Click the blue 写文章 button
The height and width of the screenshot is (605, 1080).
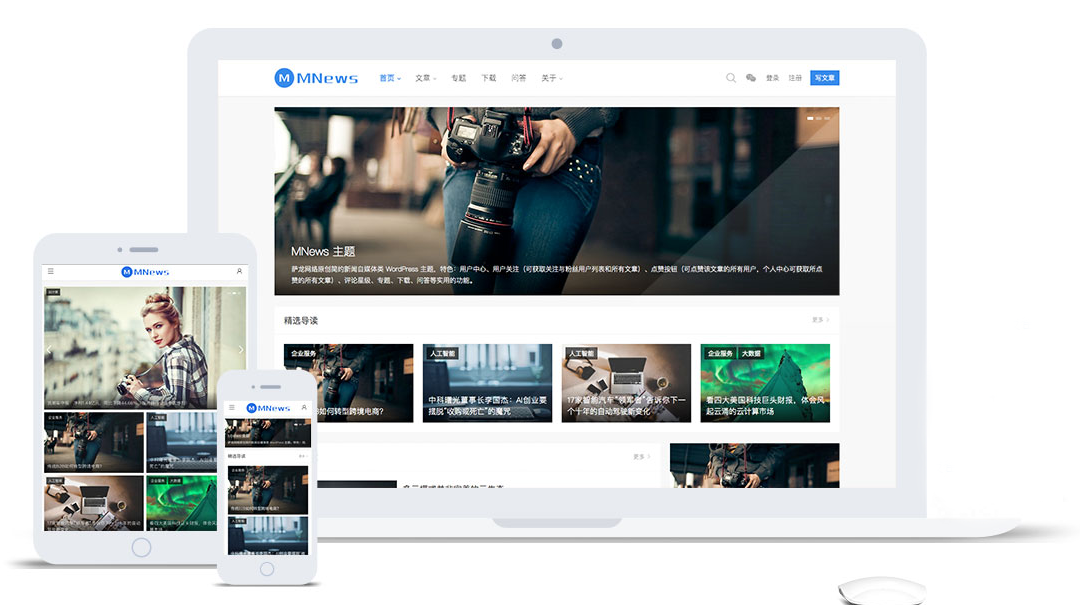click(x=824, y=78)
